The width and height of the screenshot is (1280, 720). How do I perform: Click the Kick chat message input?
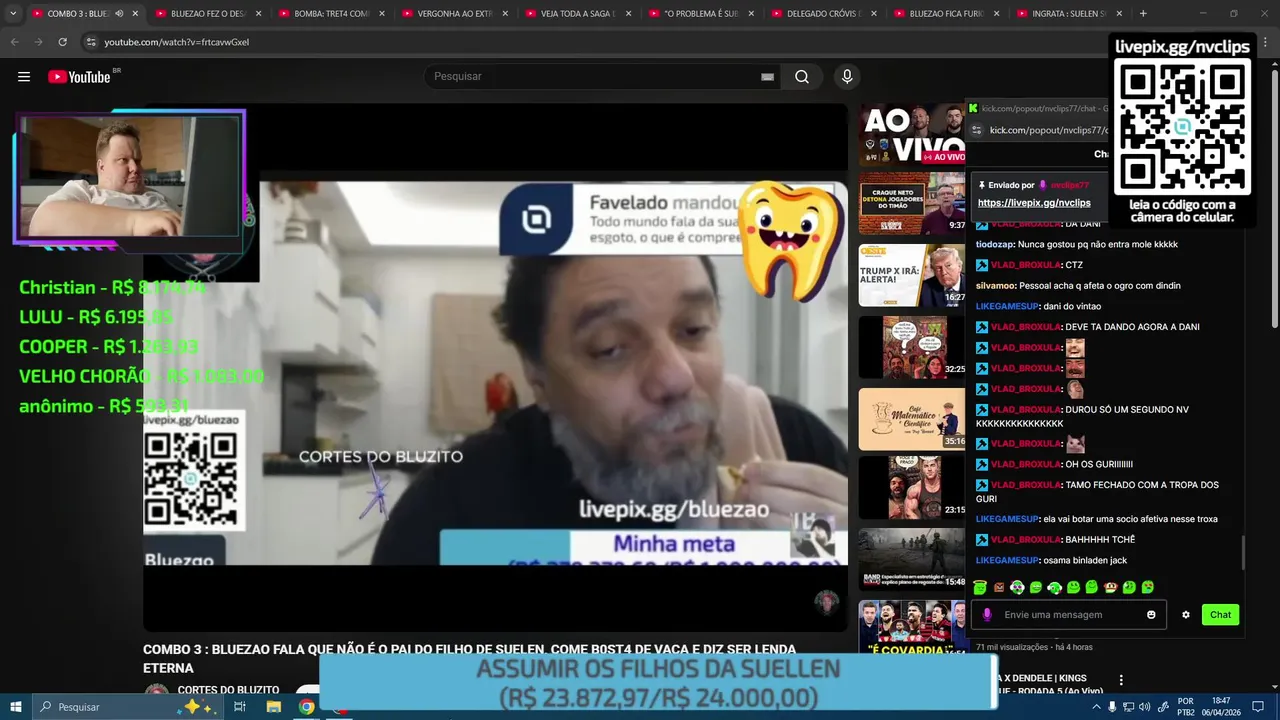1067,615
